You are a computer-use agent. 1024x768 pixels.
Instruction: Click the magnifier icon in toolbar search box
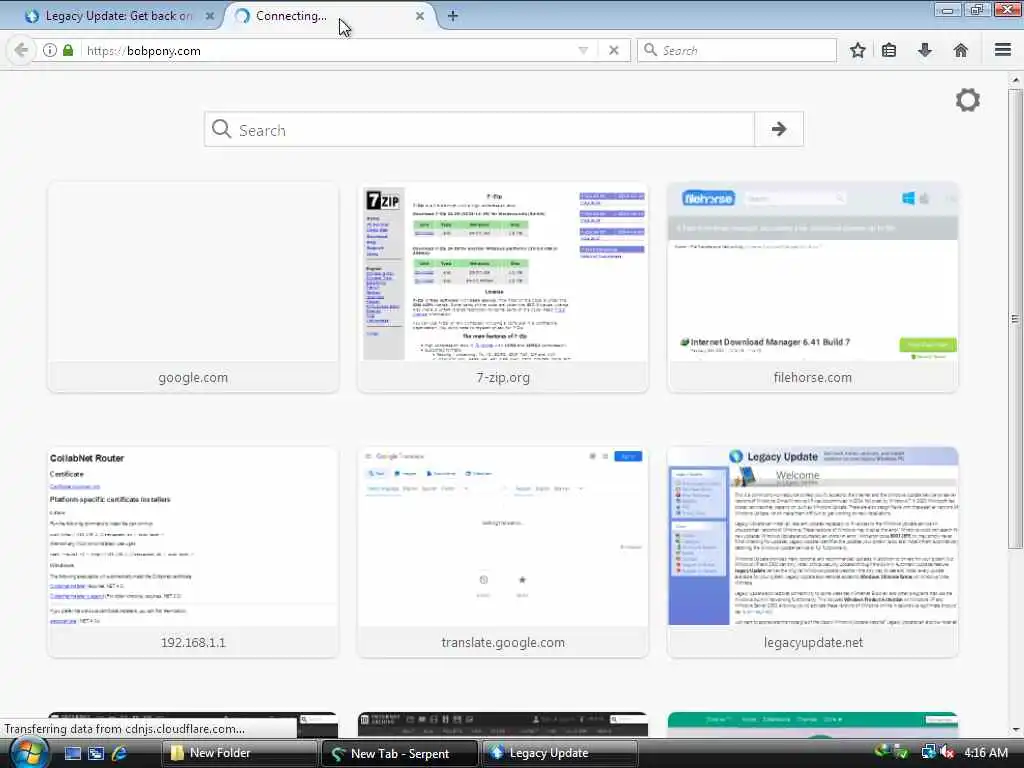click(x=650, y=50)
